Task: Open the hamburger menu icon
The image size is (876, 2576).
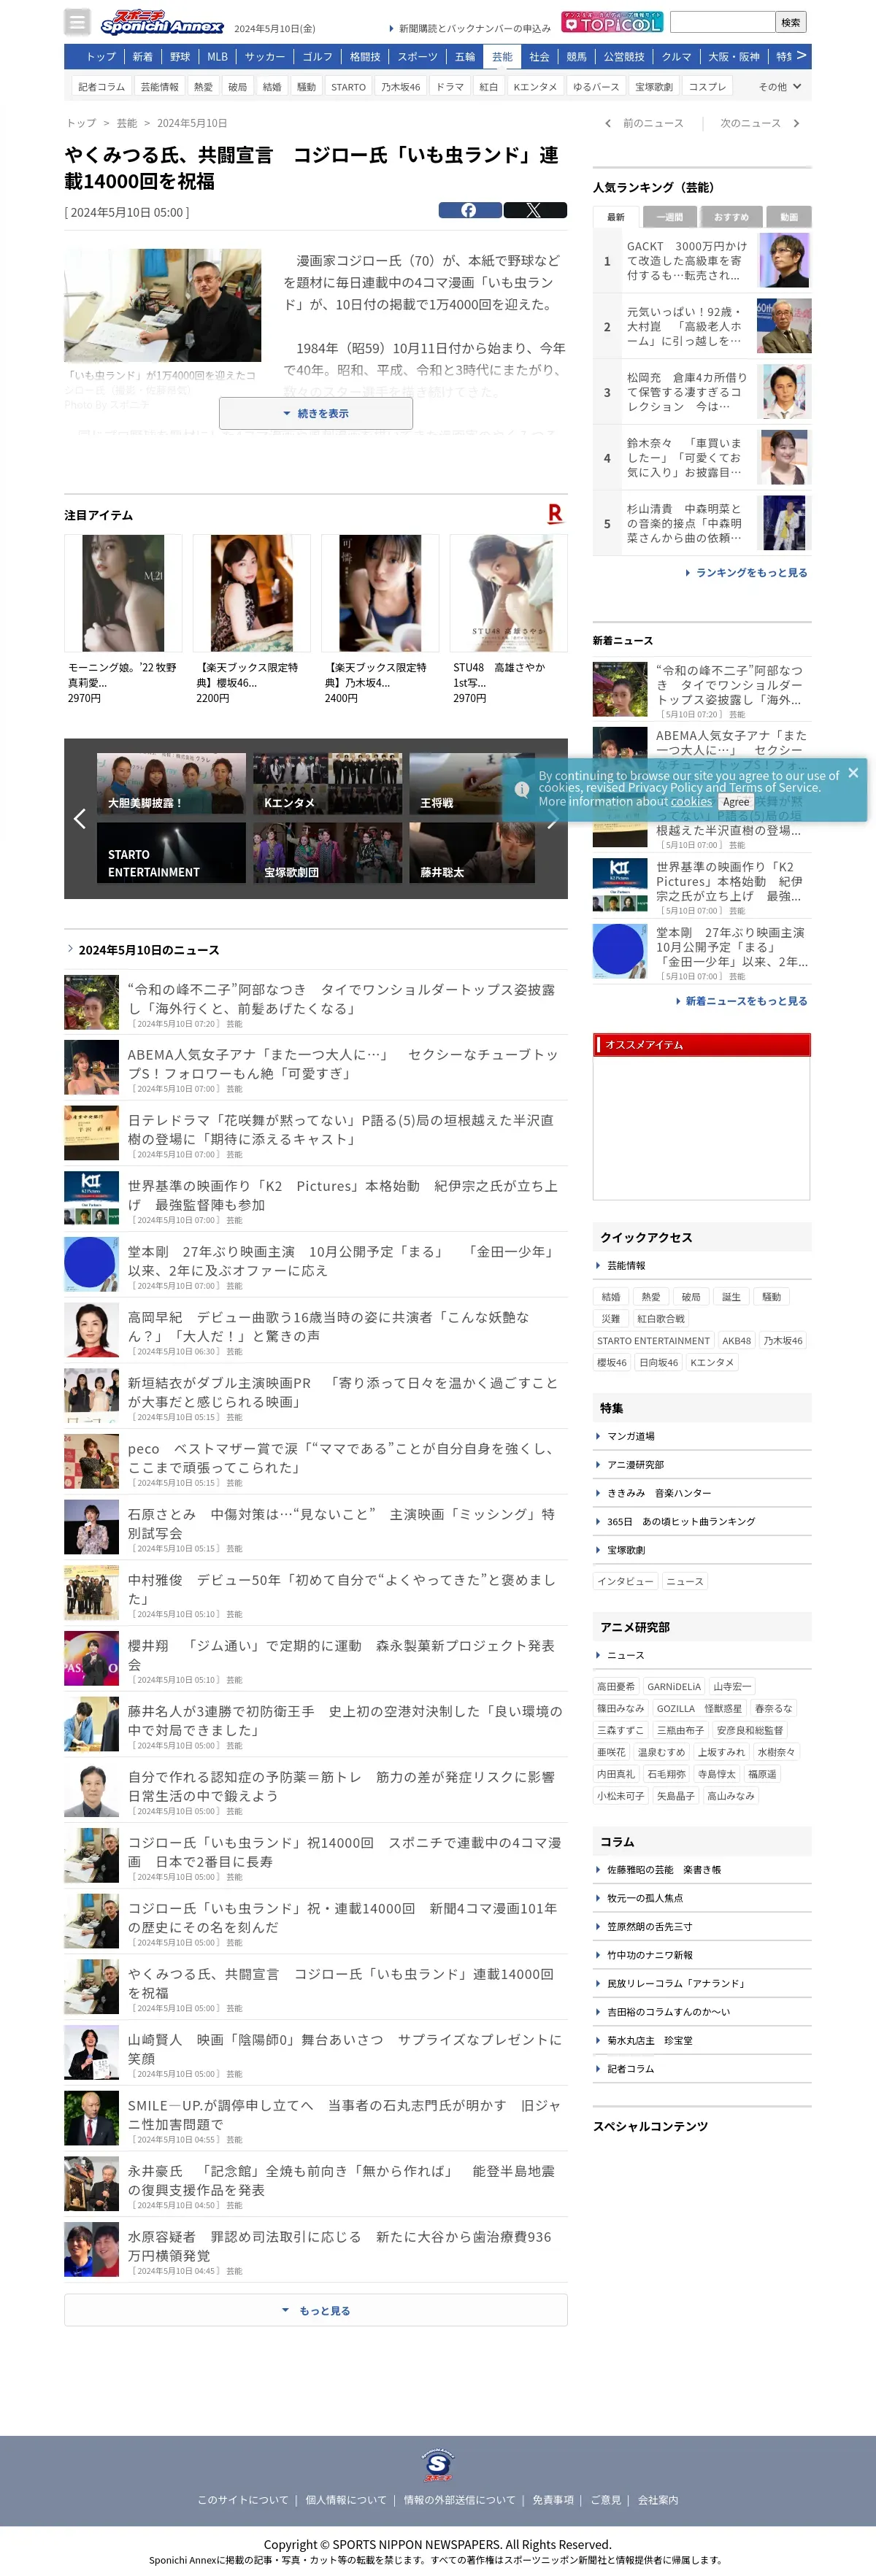Action: (77, 21)
